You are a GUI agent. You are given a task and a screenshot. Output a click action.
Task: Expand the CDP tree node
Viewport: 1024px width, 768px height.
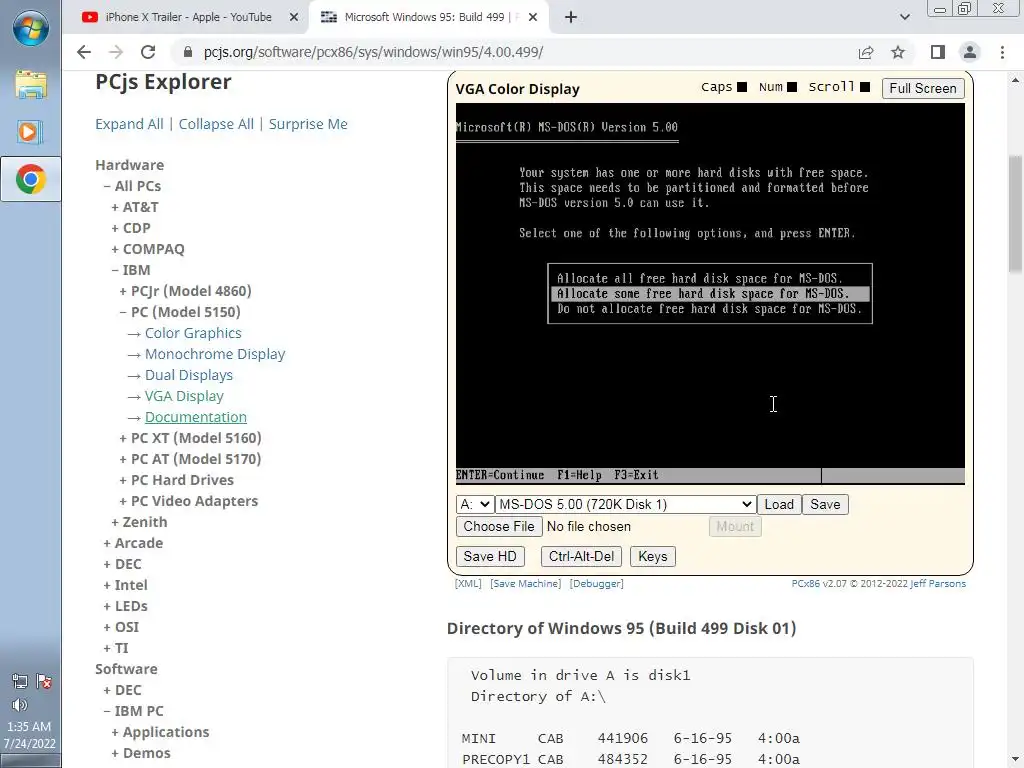pyautogui.click(x=131, y=228)
